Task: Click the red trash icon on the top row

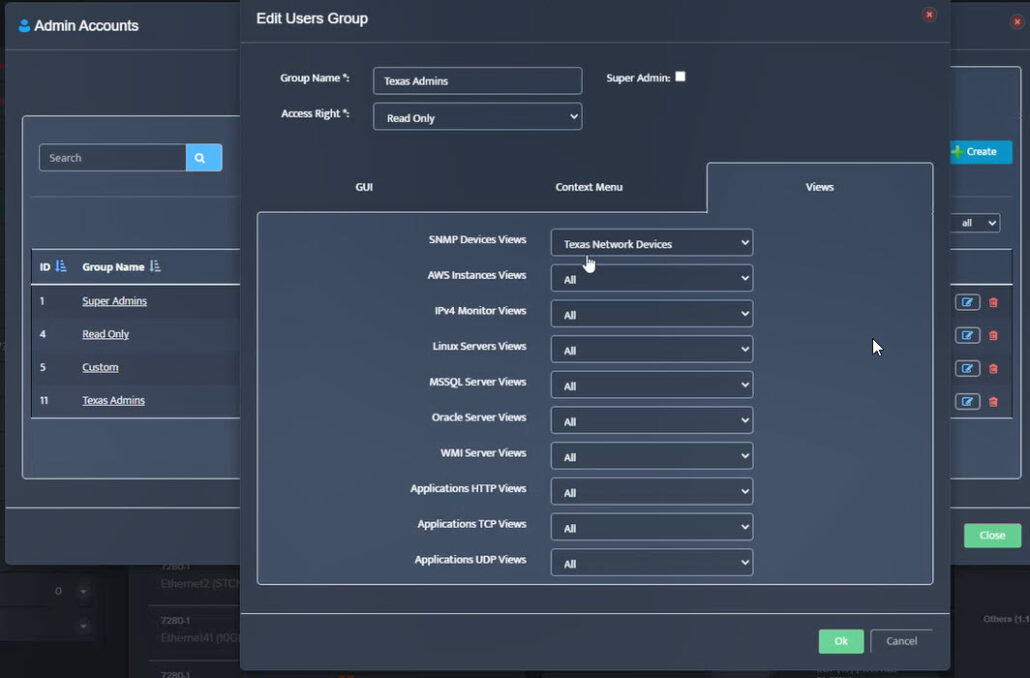Action: click(991, 302)
